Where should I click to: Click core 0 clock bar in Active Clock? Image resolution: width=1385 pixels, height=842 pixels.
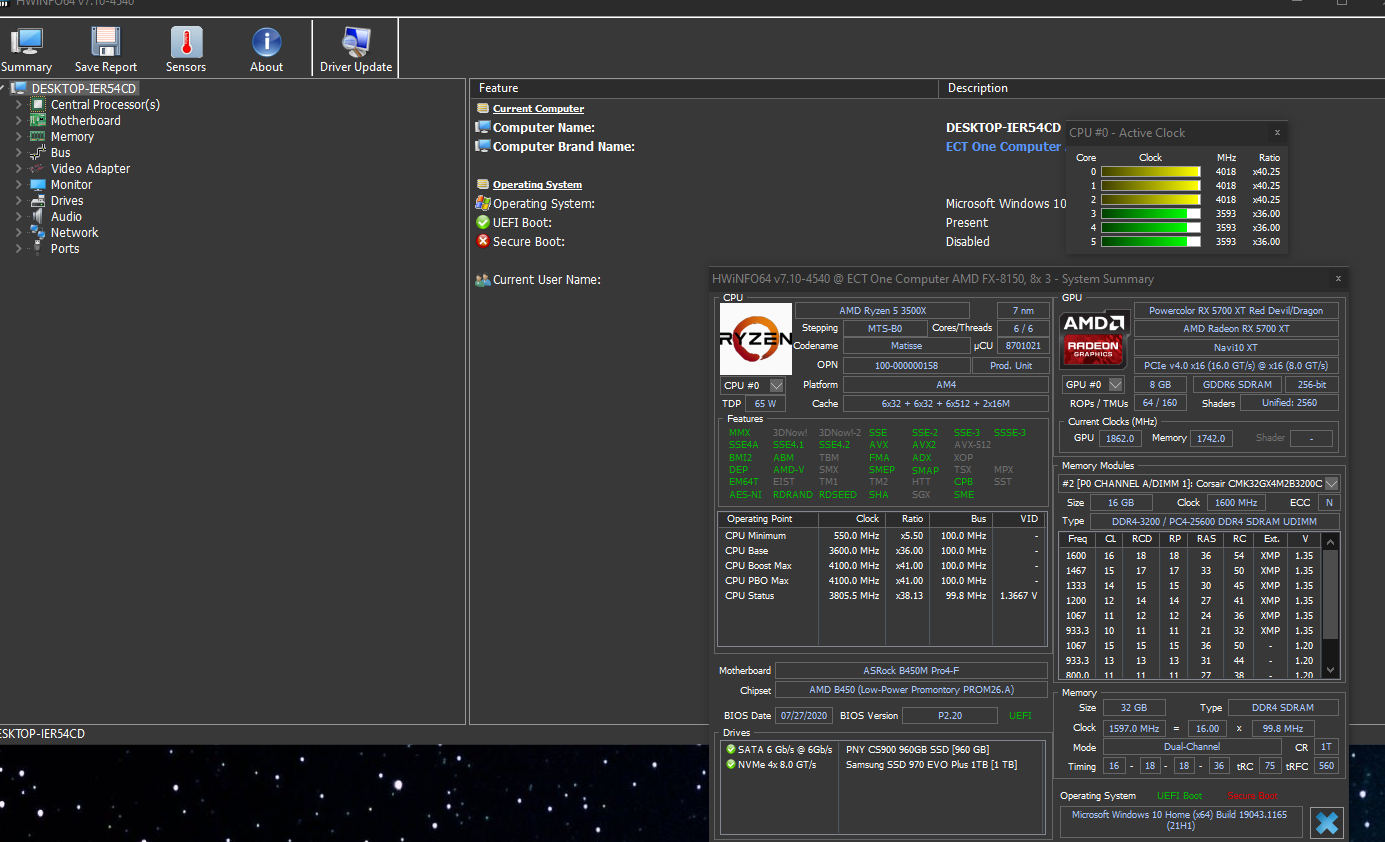(x=1150, y=172)
